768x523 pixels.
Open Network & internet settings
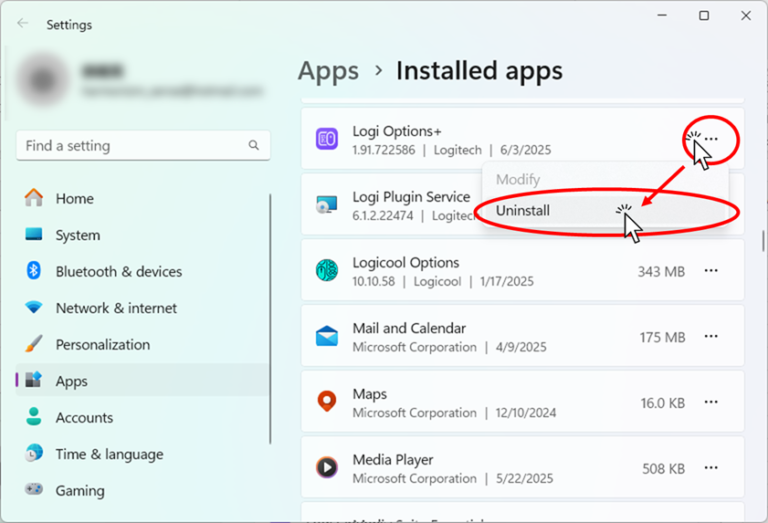pos(116,308)
